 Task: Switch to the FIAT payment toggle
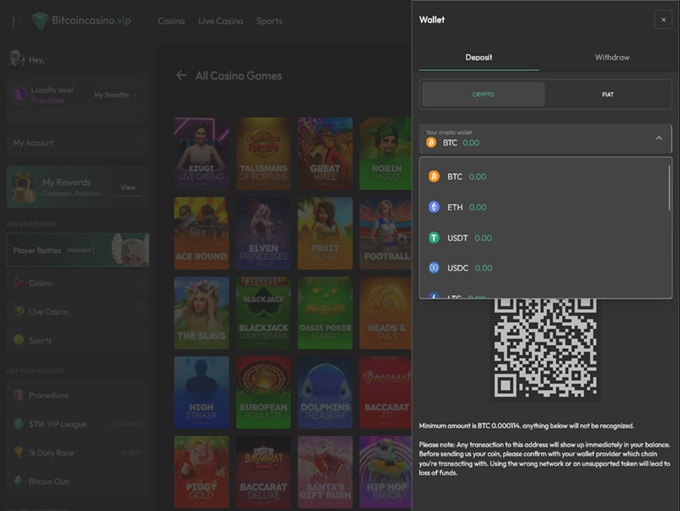click(x=607, y=94)
